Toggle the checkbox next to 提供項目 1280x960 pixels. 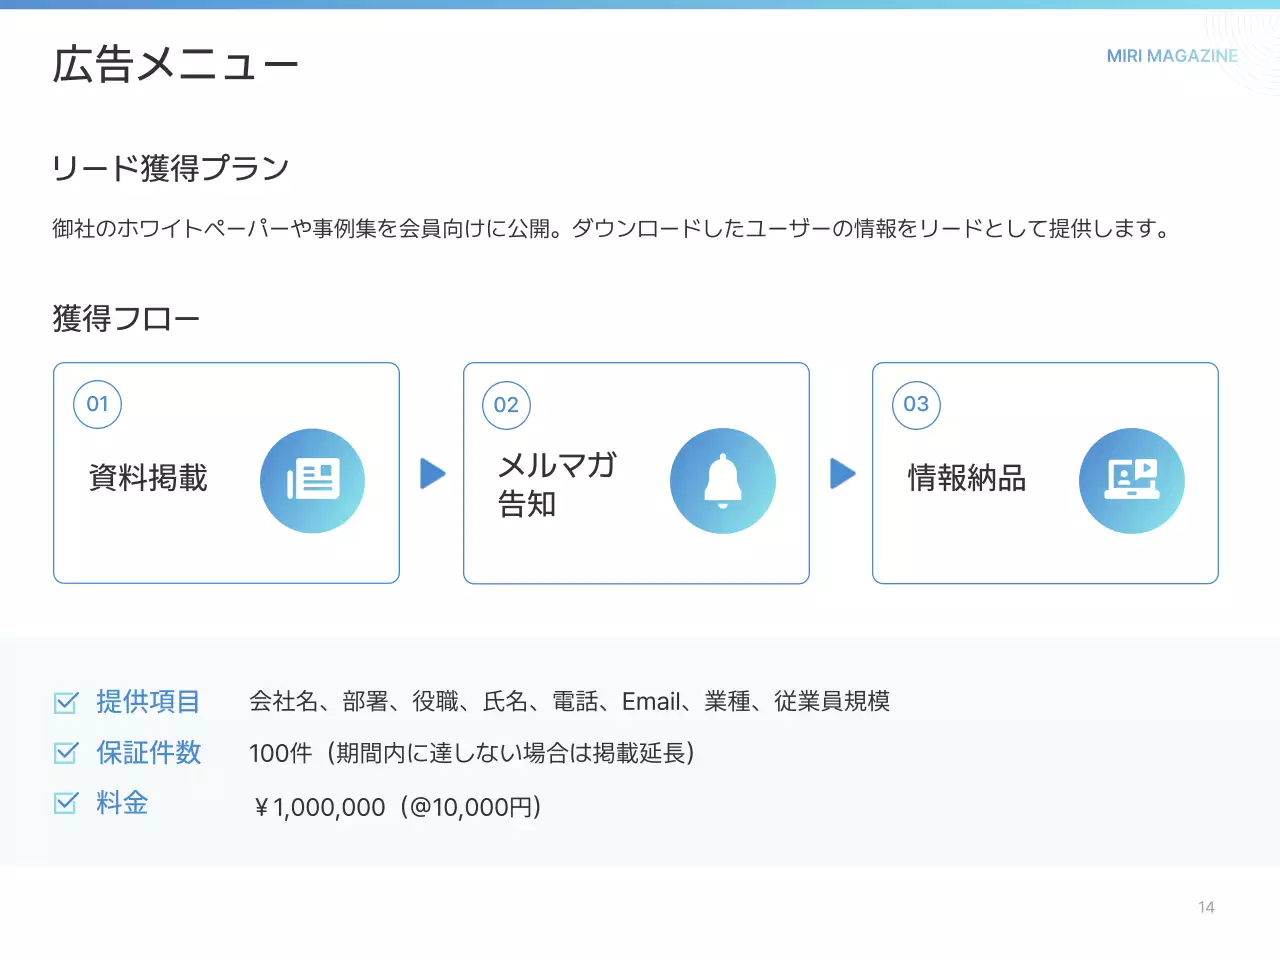click(x=66, y=702)
